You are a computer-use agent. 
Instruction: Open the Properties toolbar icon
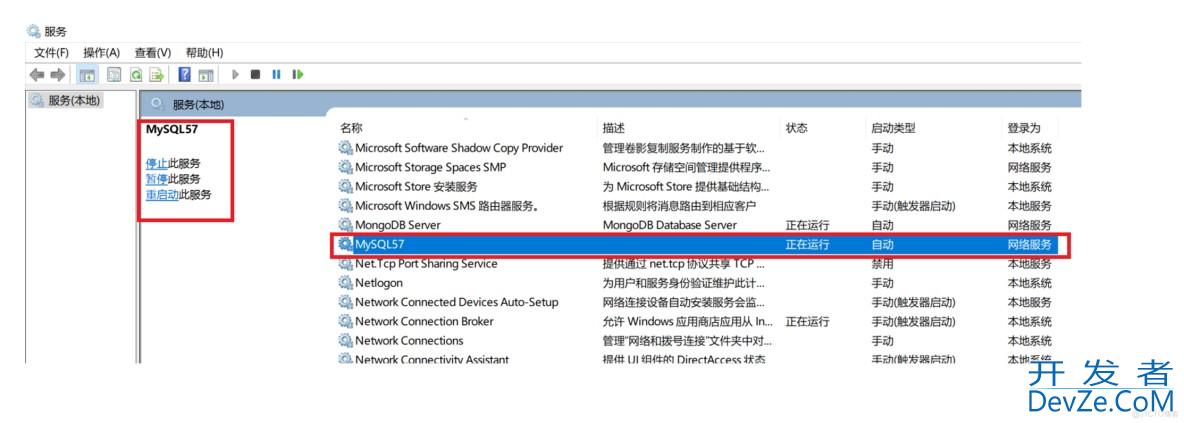114,74
